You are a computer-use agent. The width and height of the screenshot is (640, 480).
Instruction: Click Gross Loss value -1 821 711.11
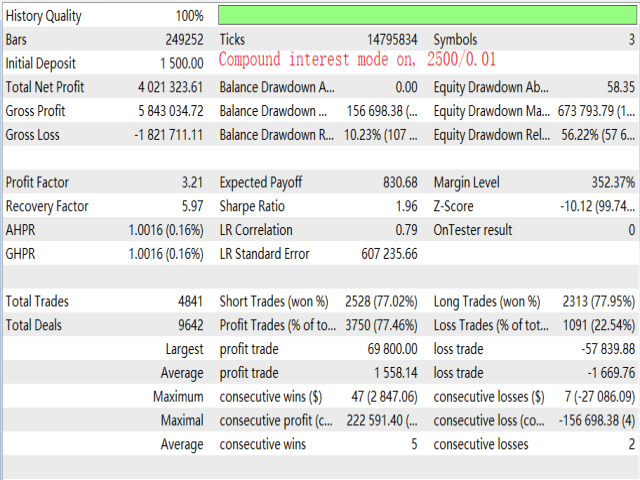click(169, 135)
